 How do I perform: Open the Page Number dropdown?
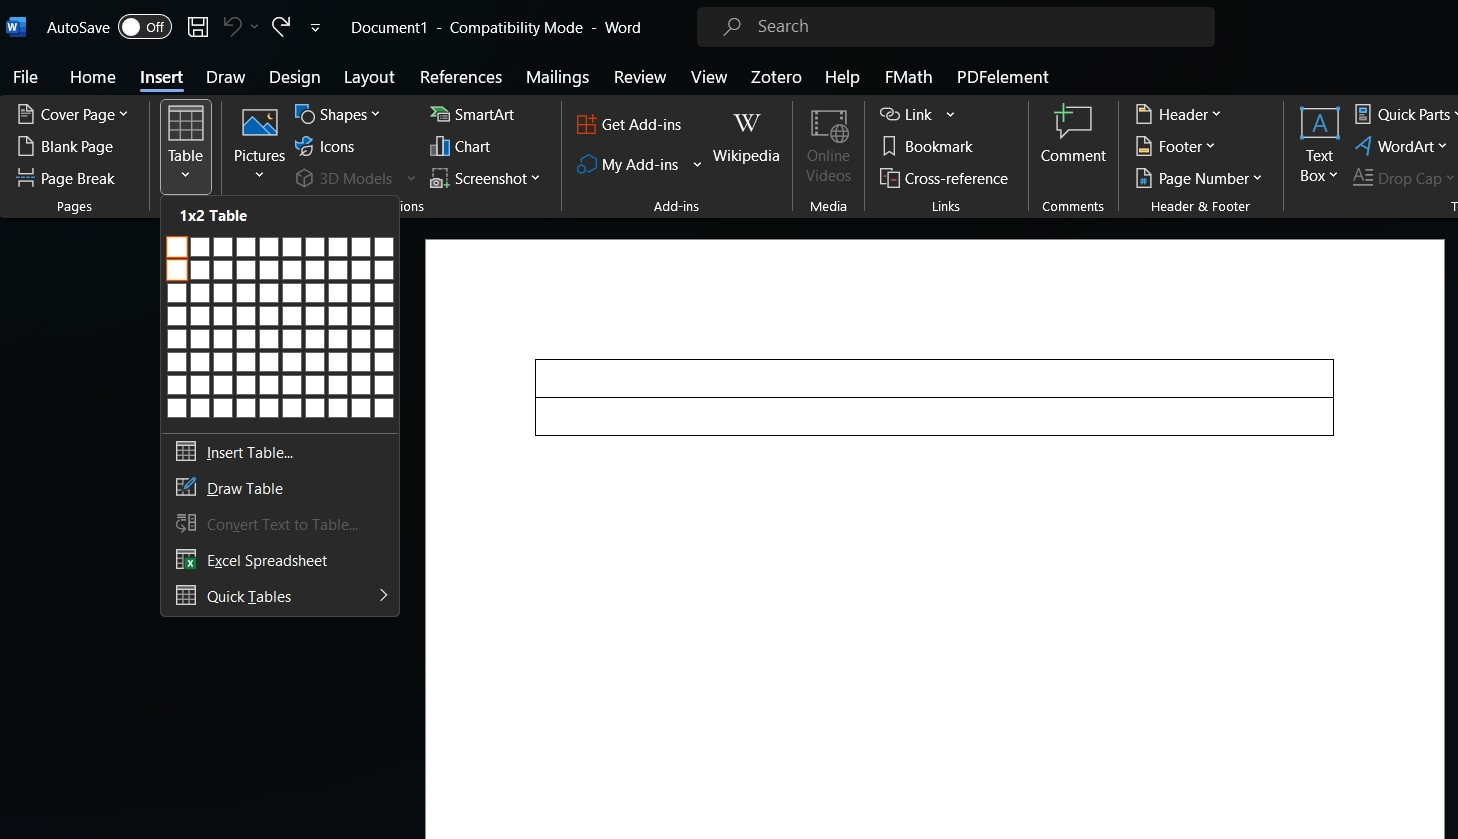1198,179
